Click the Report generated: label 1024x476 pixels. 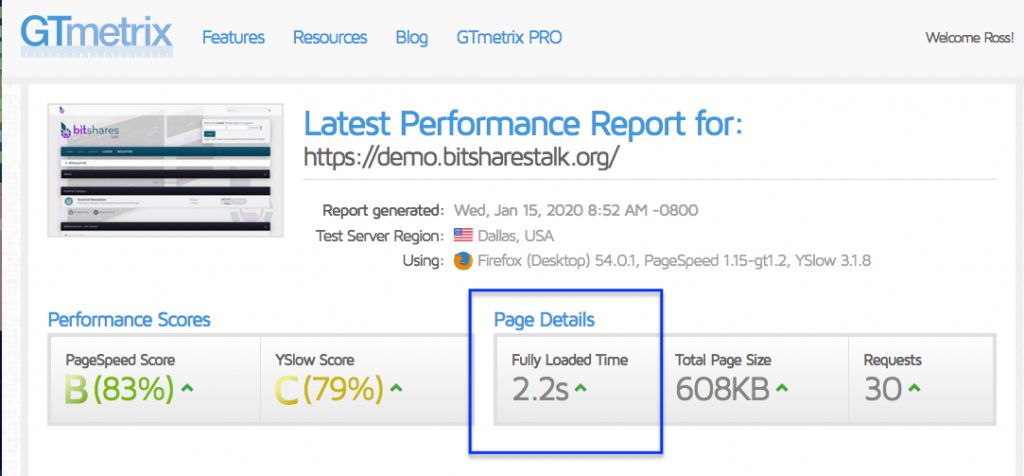click(x=383, y=210)
